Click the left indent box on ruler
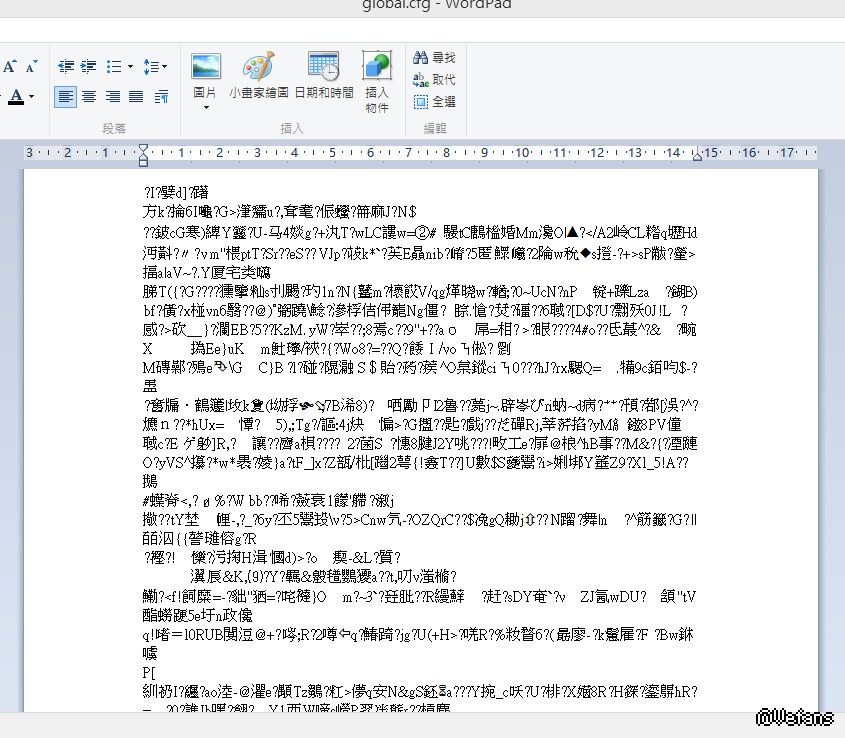This screenshot has width=845, height=738. coord(143,162)
